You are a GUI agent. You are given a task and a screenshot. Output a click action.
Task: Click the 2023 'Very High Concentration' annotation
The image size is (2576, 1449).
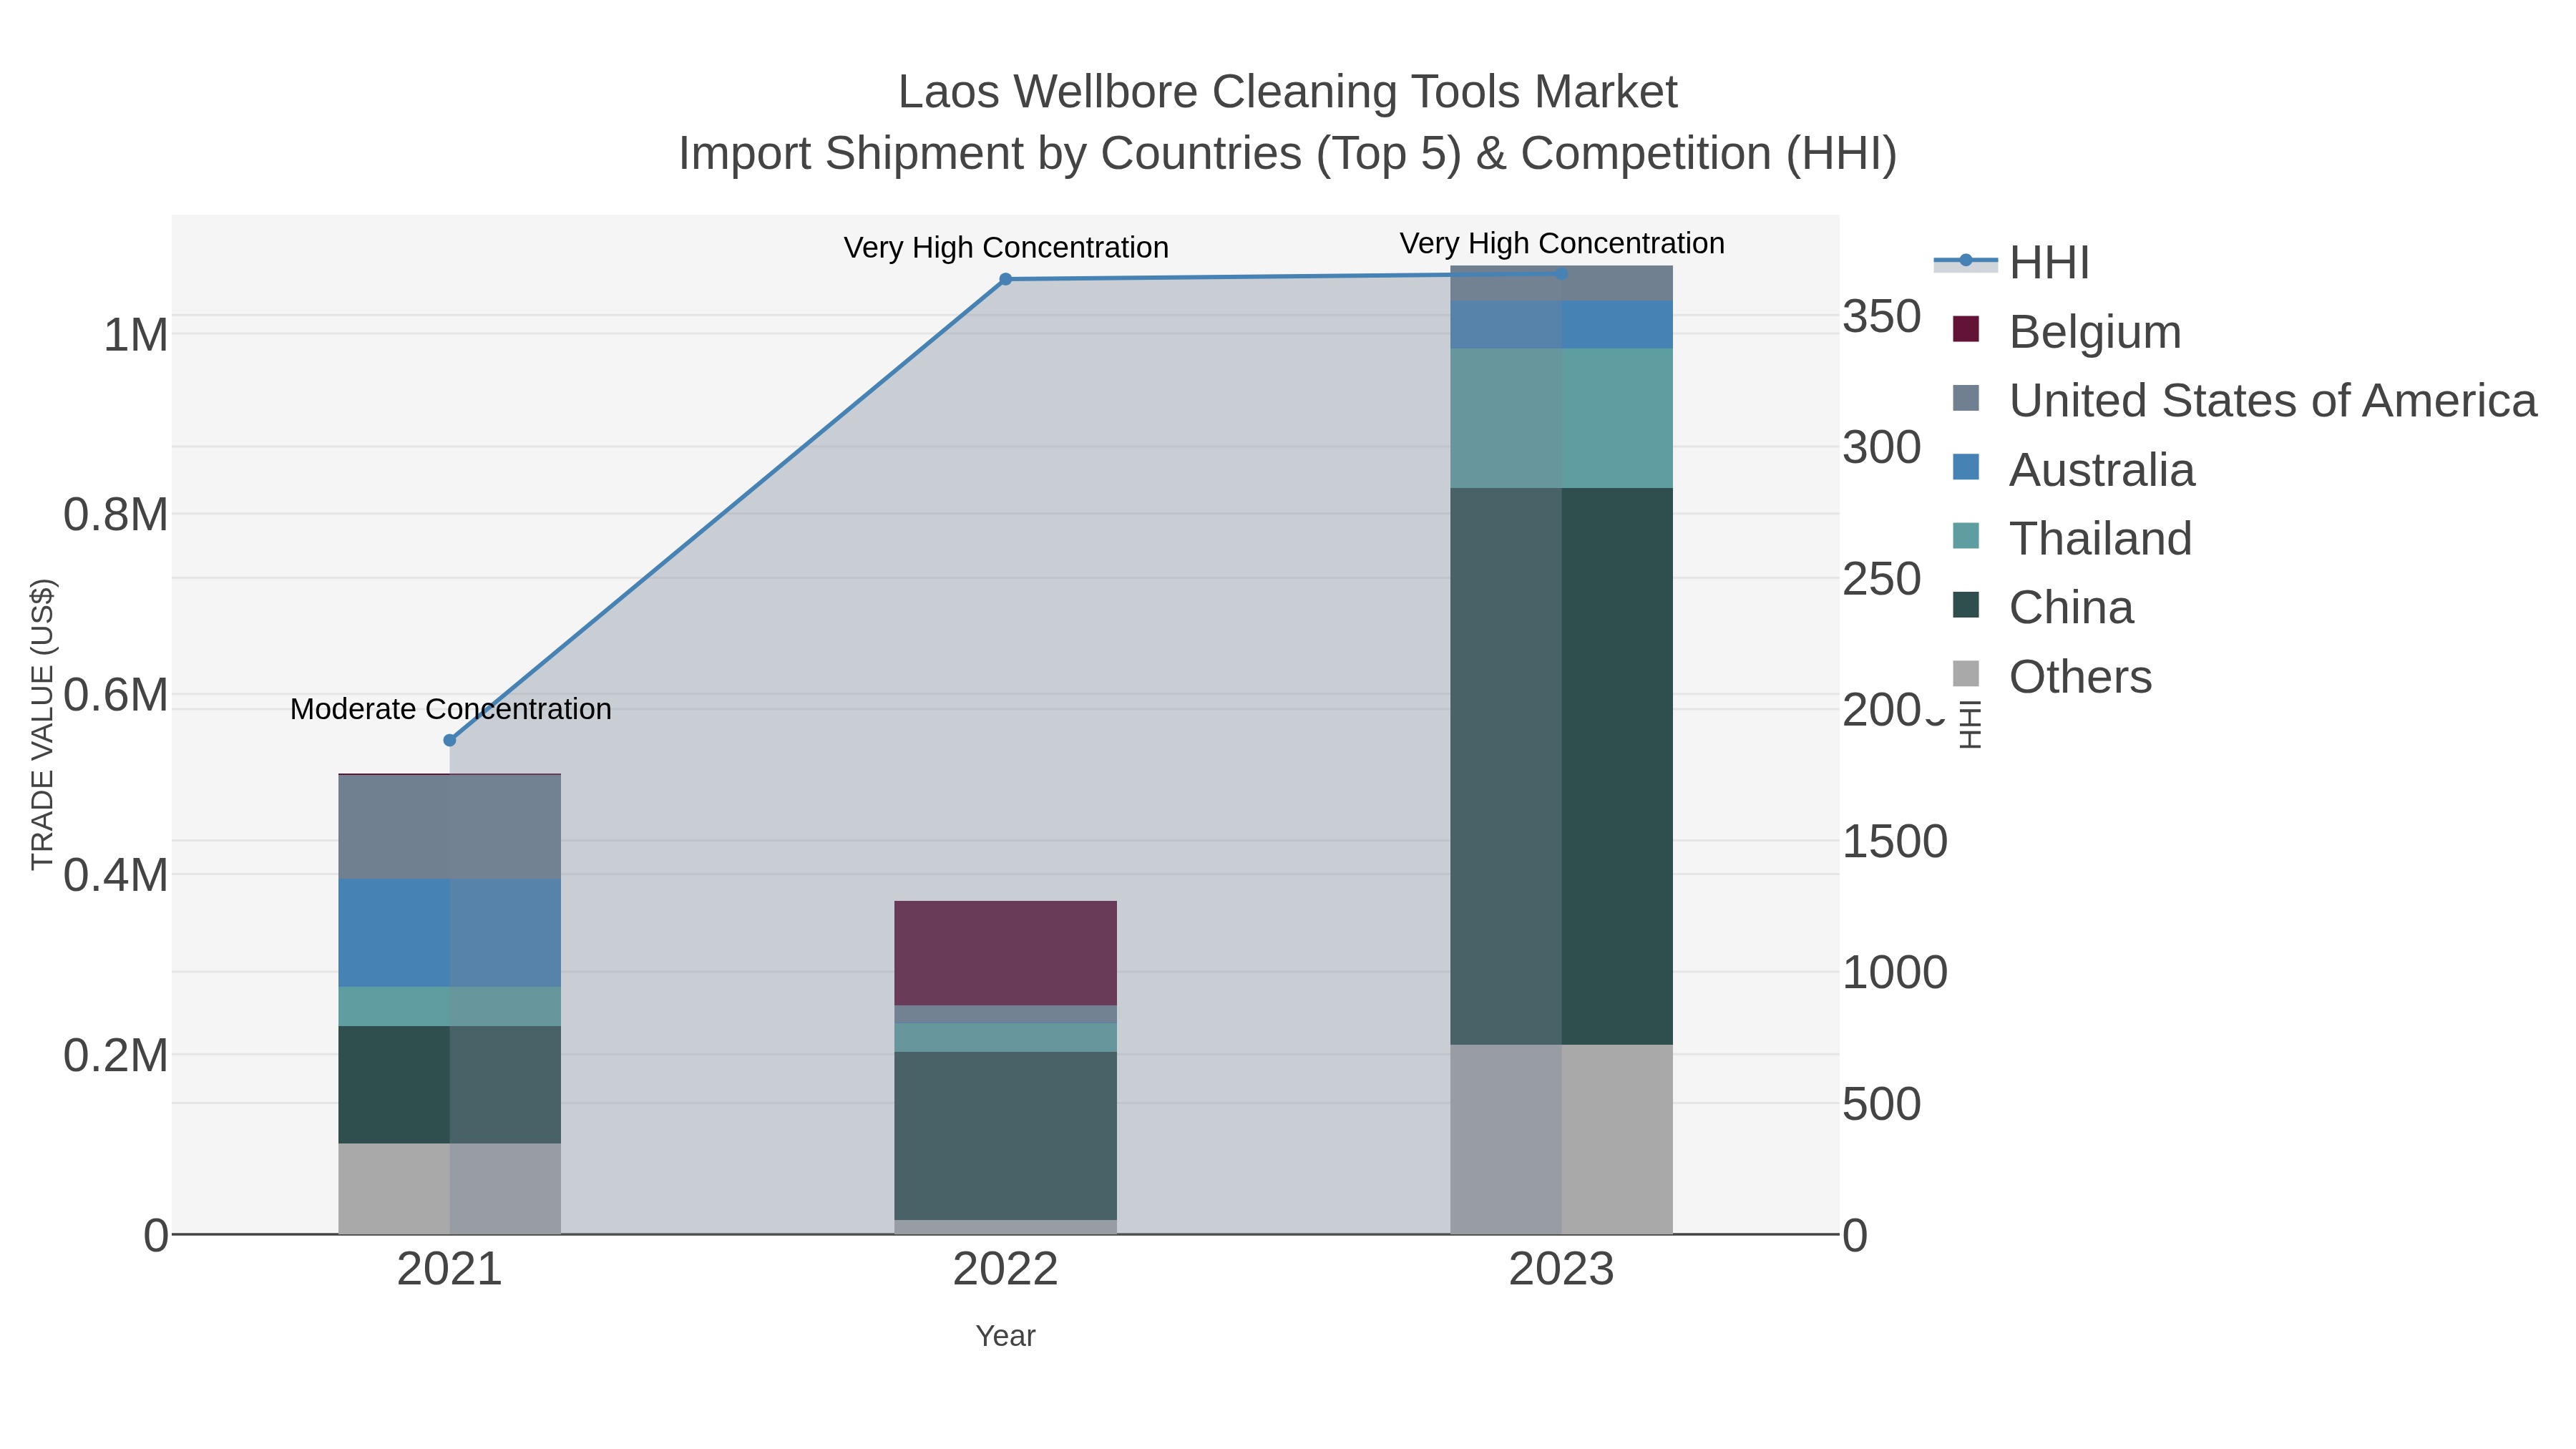click(1562, 243)
